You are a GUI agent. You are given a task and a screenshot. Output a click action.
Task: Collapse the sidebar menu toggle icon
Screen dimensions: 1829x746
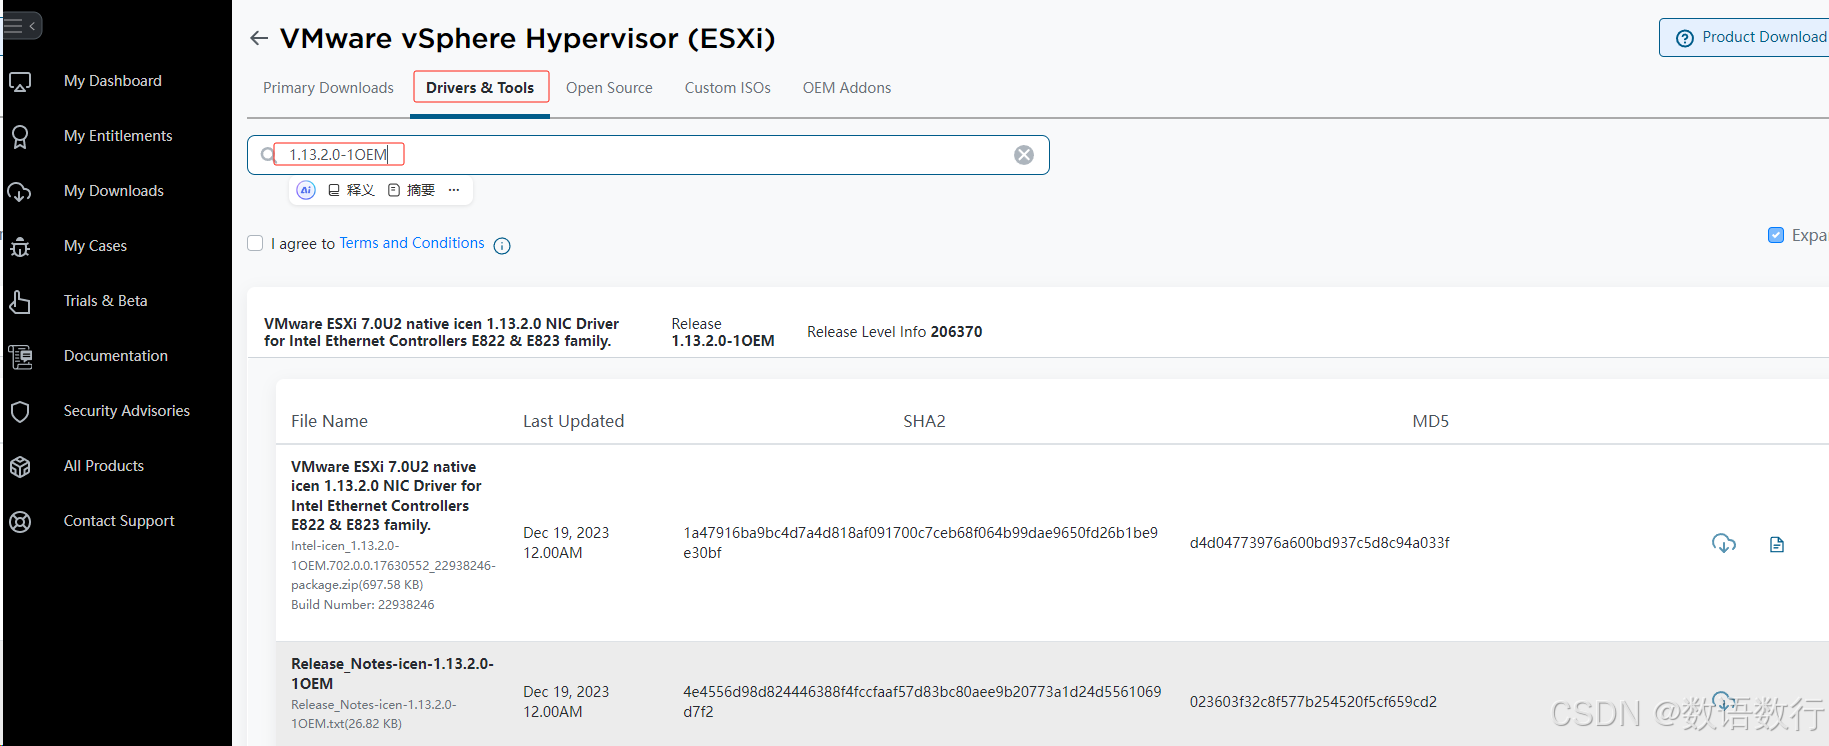click(20, 26)
